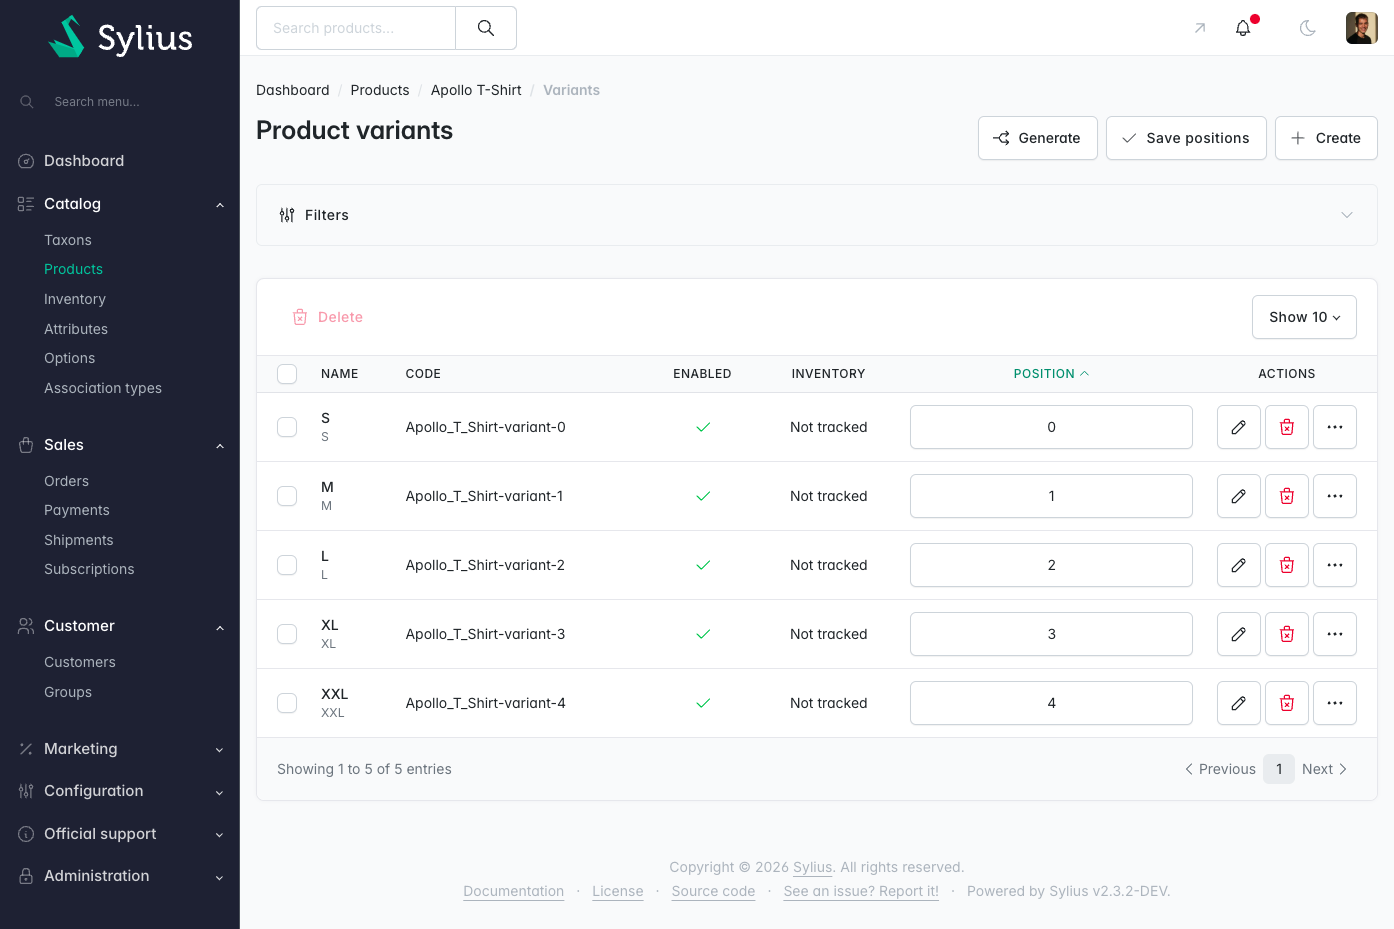Select the XXL variant checkbox
This screenshot has height=929, width=1394.
(x=287, y=703)
